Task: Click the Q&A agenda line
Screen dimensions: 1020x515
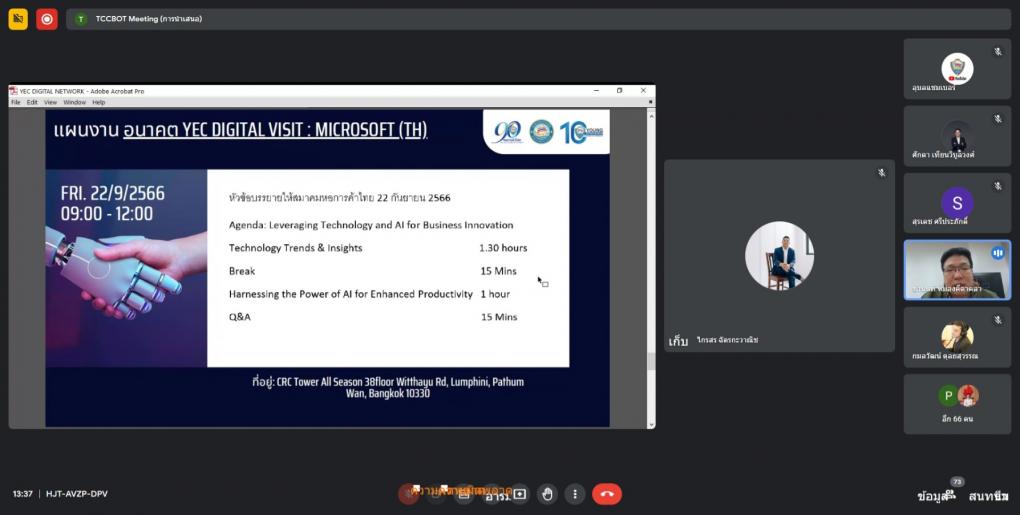Action: [239, 317]
